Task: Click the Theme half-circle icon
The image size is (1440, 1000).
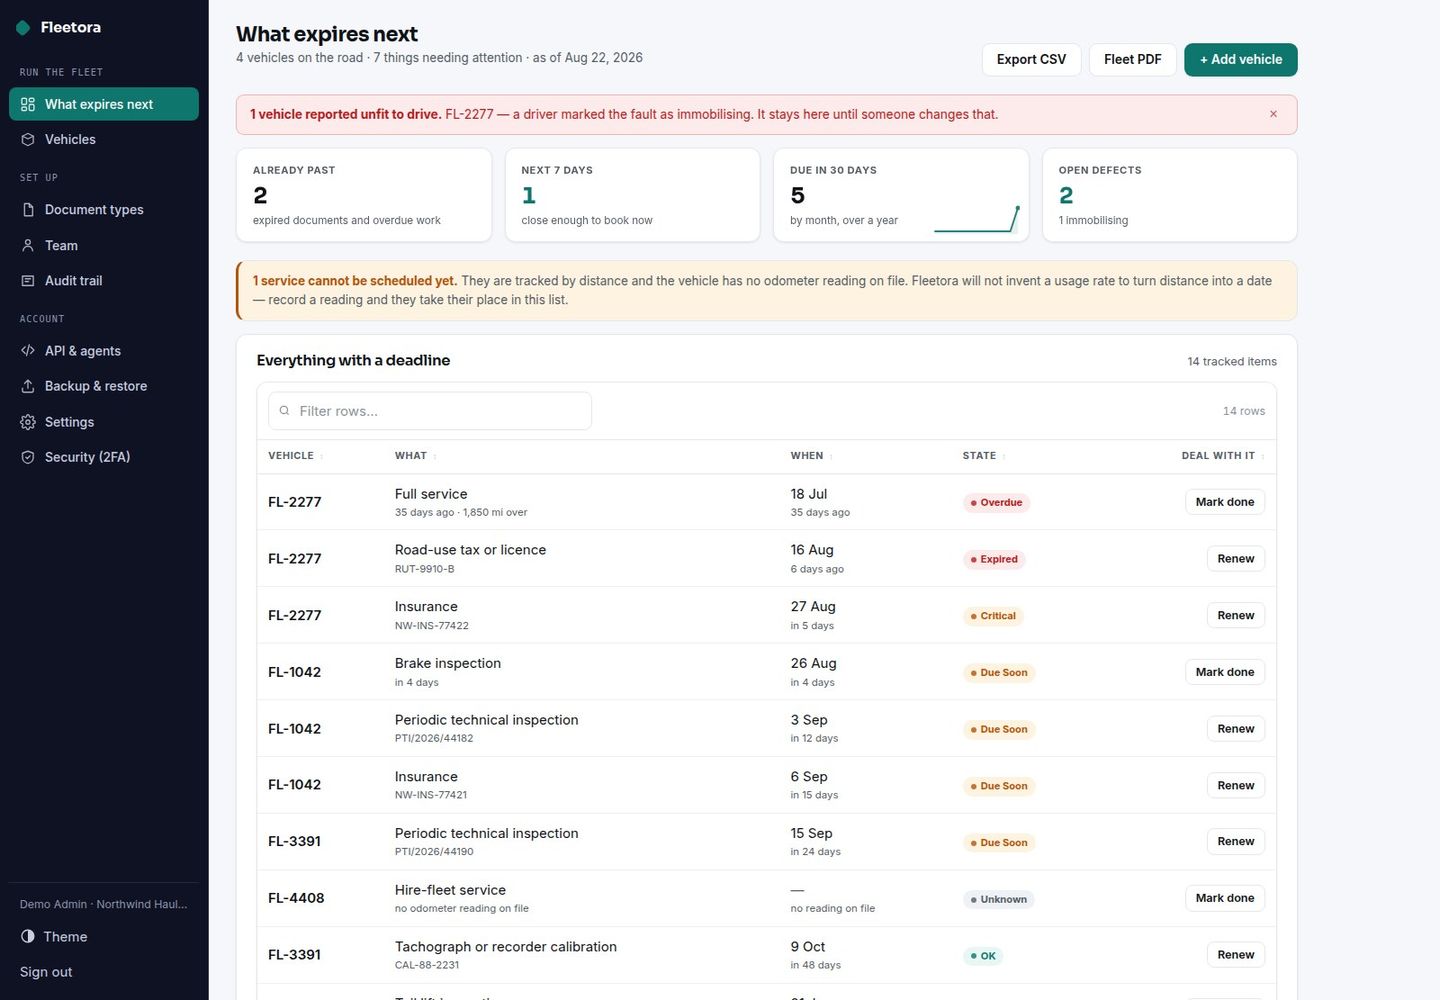Action: [x=28, y=937]
